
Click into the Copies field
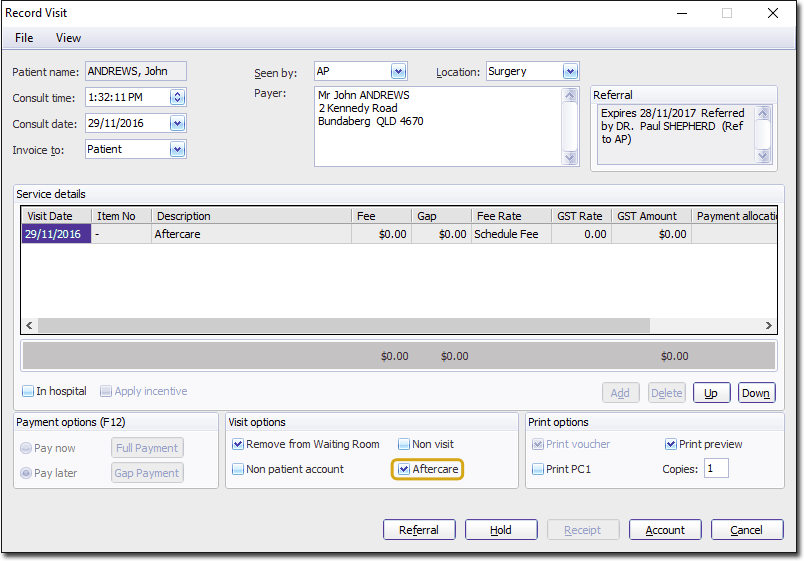point(716,469)
